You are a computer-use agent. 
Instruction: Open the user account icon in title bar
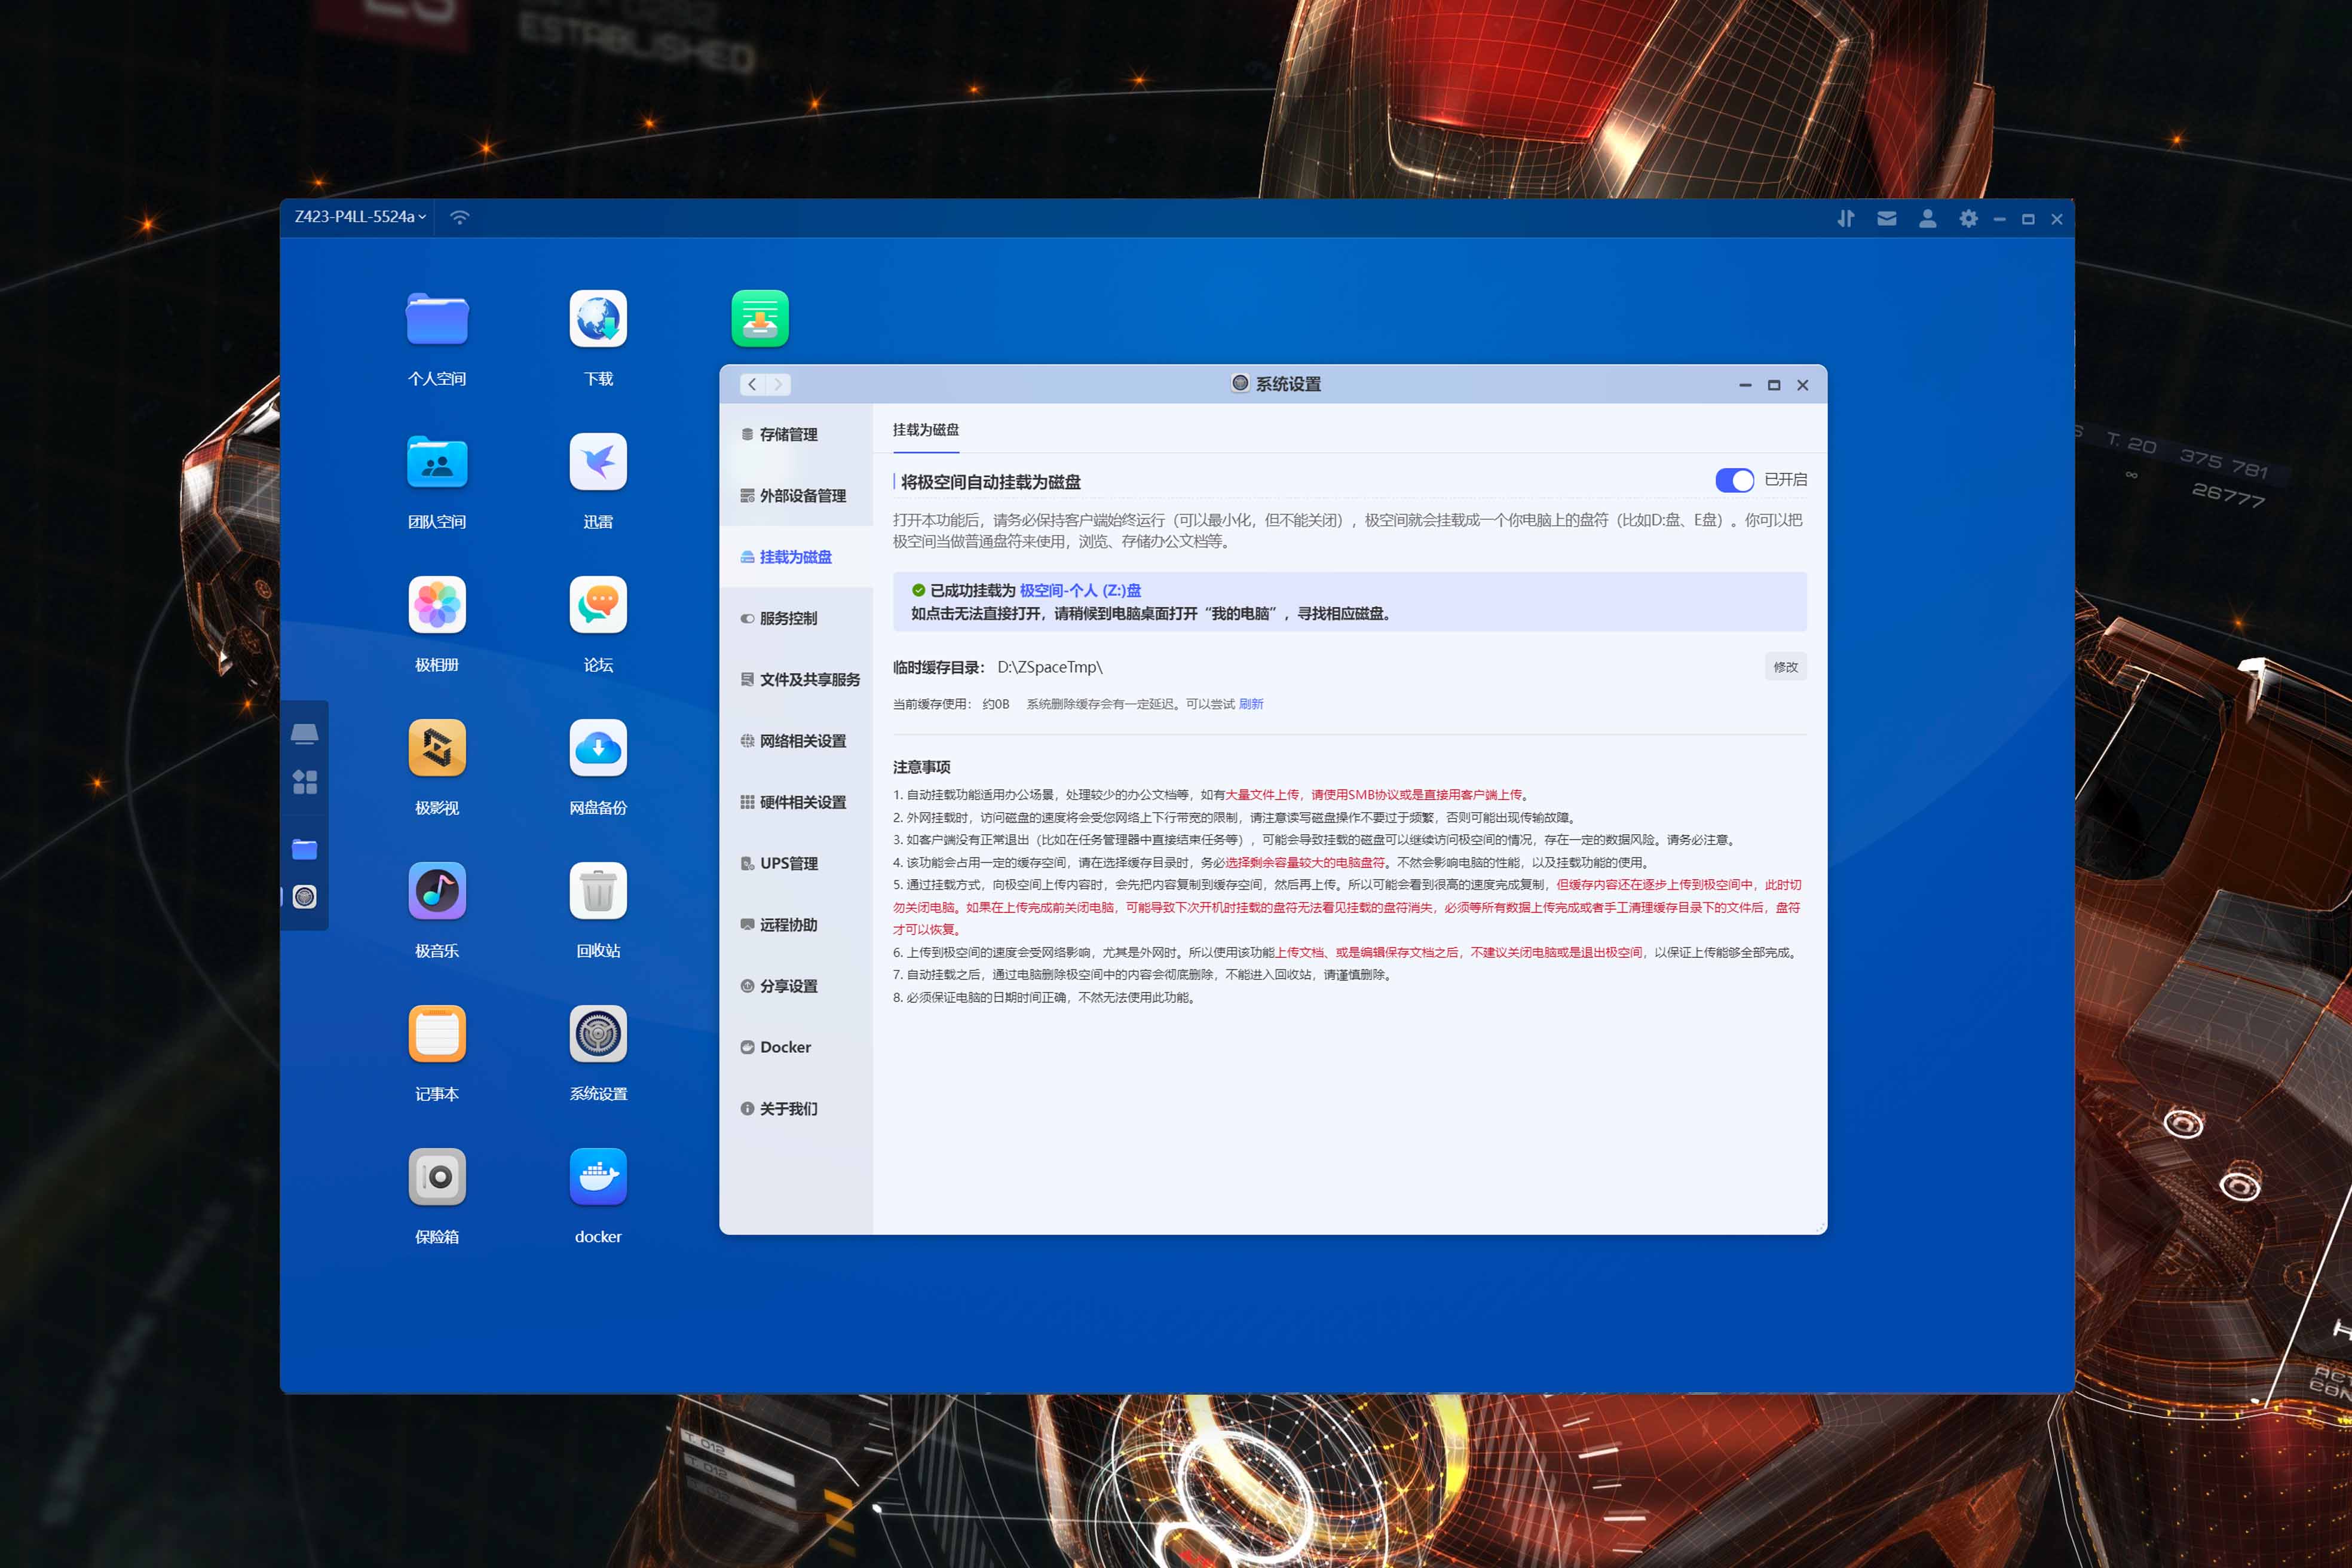point(1928,218)
